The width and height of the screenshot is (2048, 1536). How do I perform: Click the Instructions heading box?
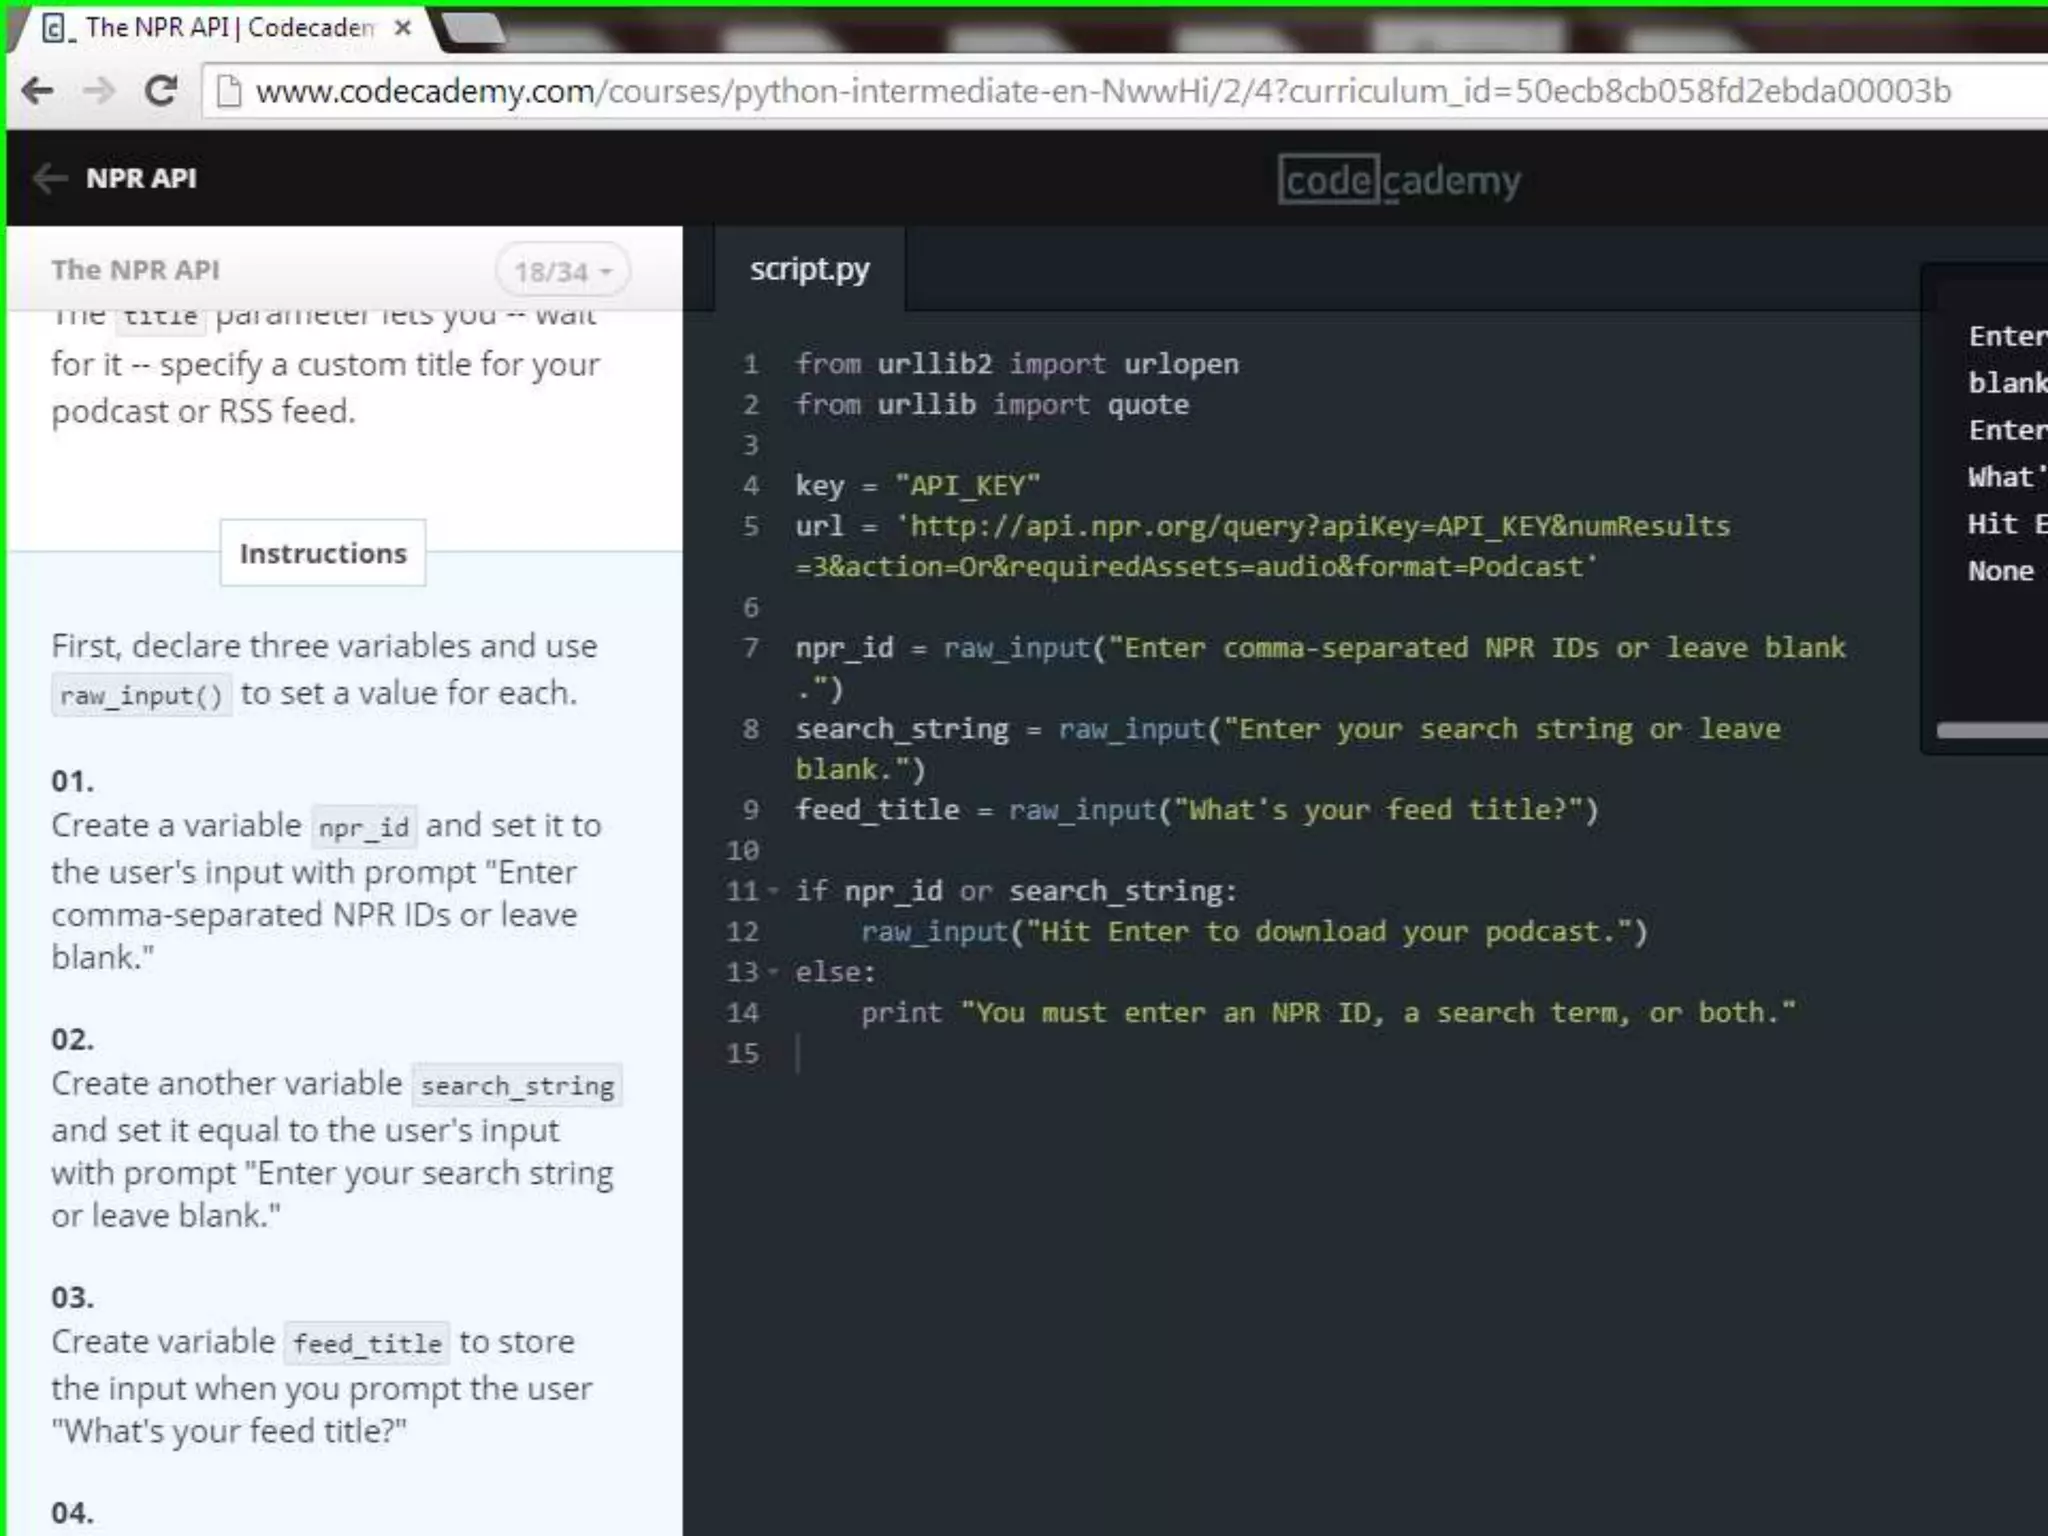pyautogui.click(x=323, y=553)
